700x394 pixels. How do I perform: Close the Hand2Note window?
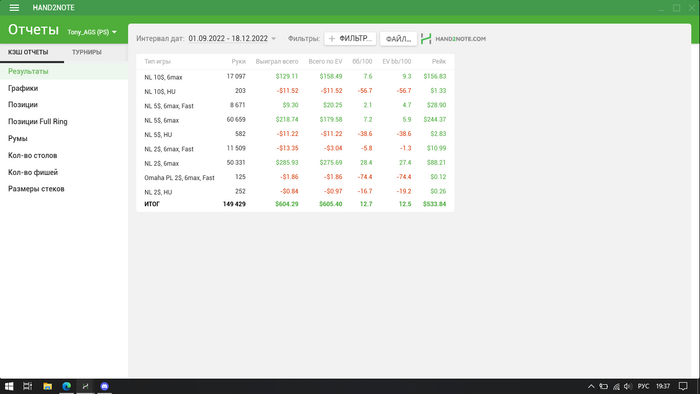(x=692, y=8)
